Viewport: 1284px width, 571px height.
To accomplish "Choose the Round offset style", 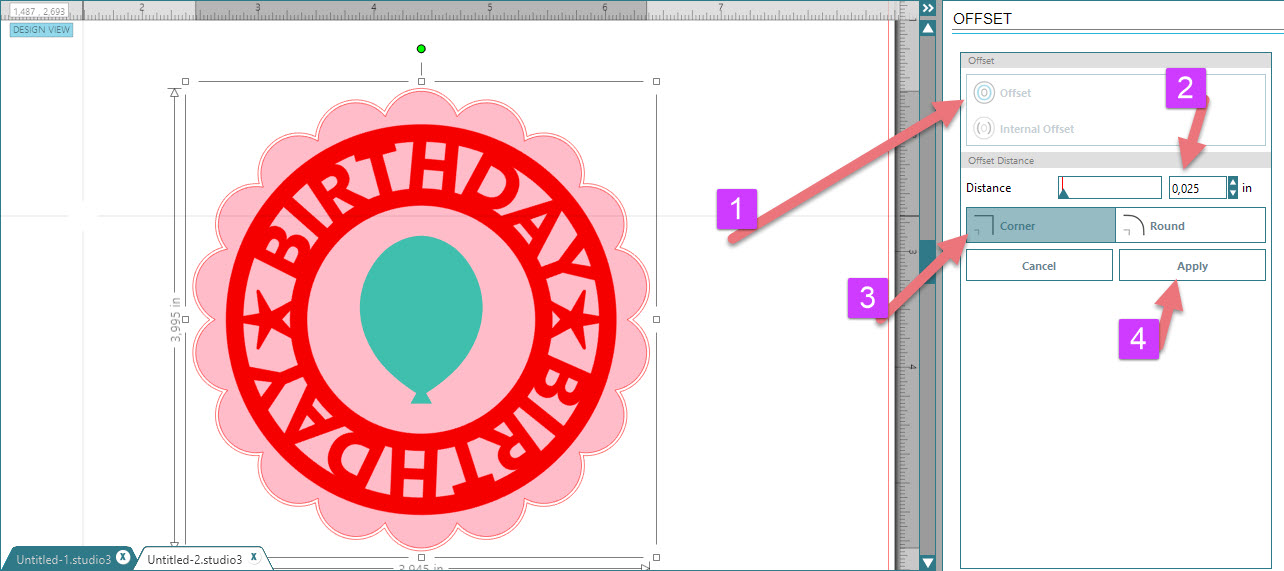I will (1190, 225).
